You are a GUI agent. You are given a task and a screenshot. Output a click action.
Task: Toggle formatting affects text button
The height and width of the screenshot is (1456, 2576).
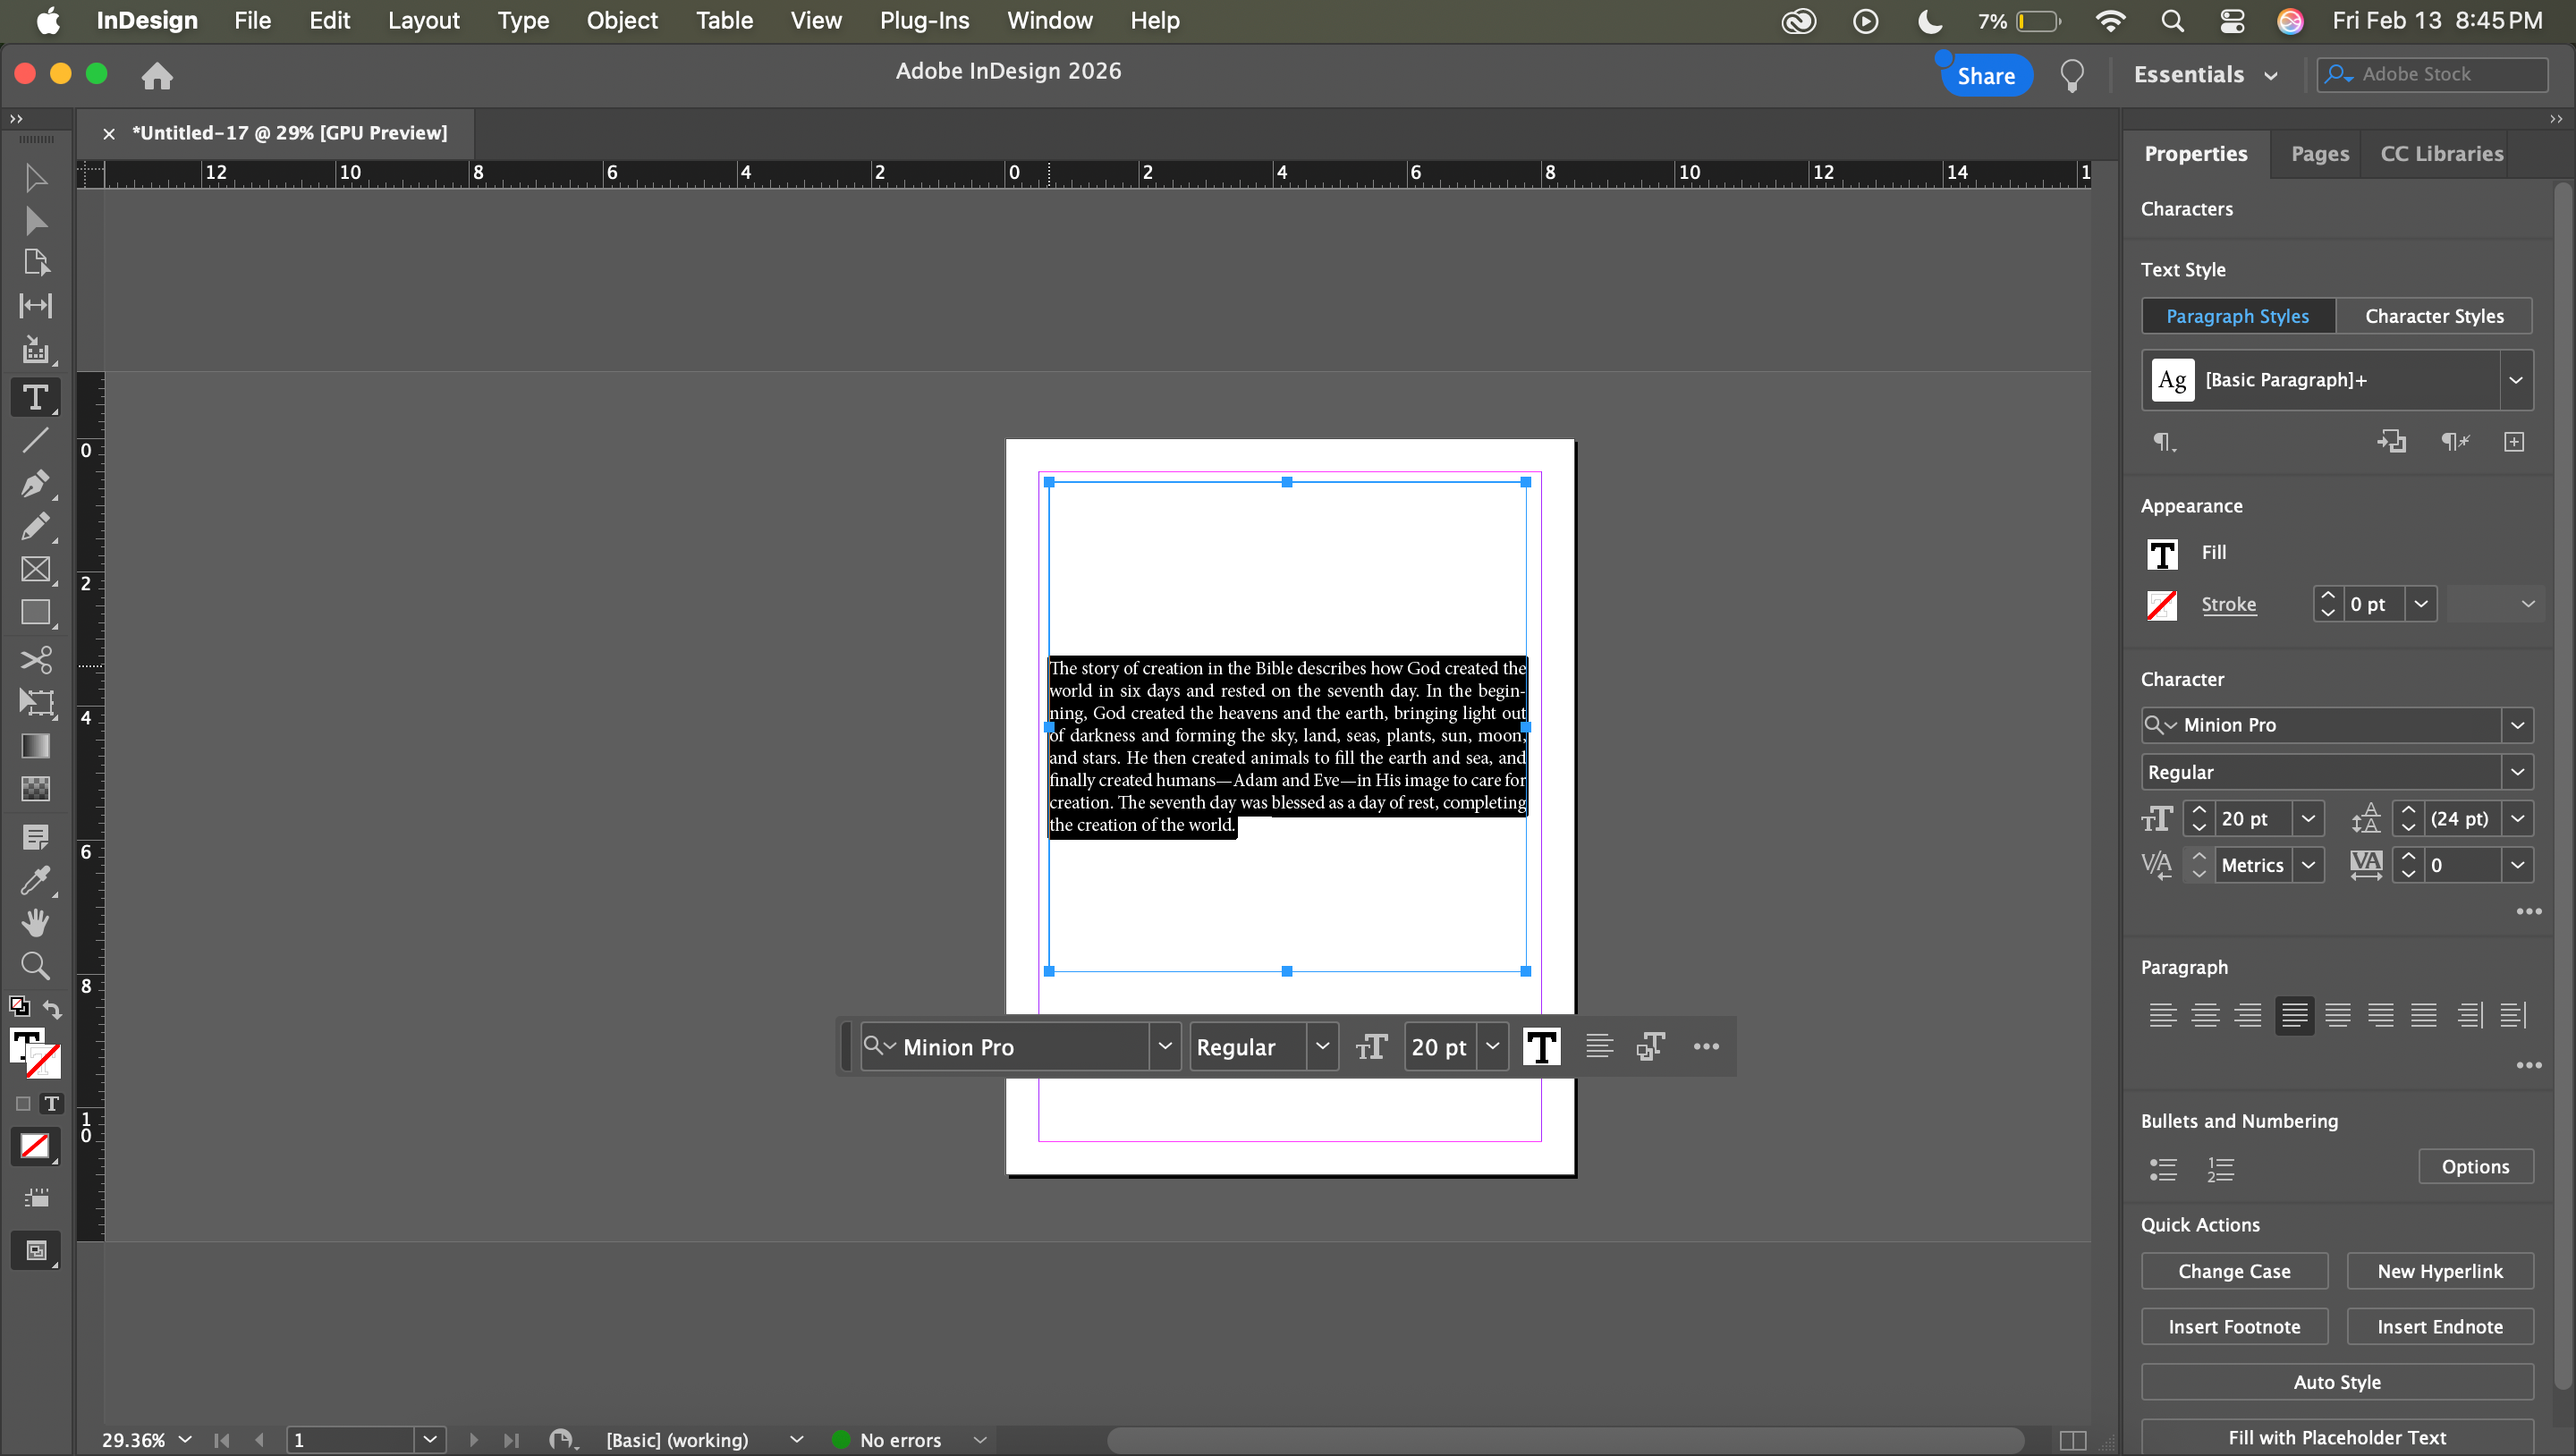click(51, 1104)
